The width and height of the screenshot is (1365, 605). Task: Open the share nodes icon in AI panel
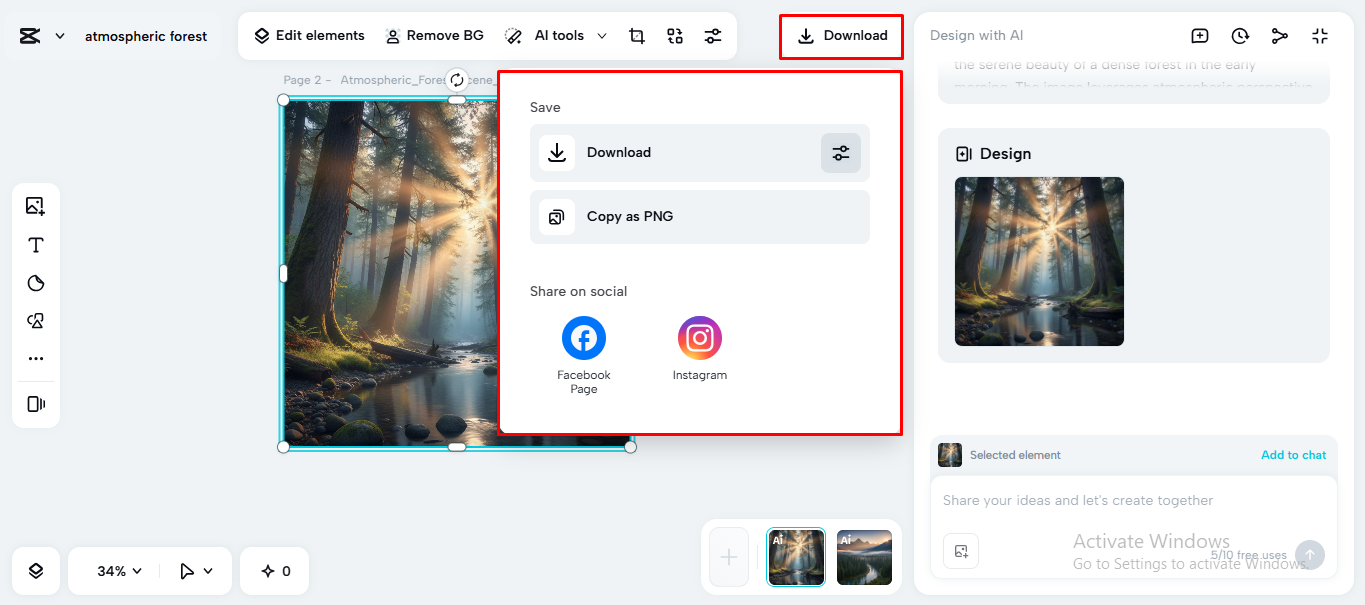[x=1280, y=36]
